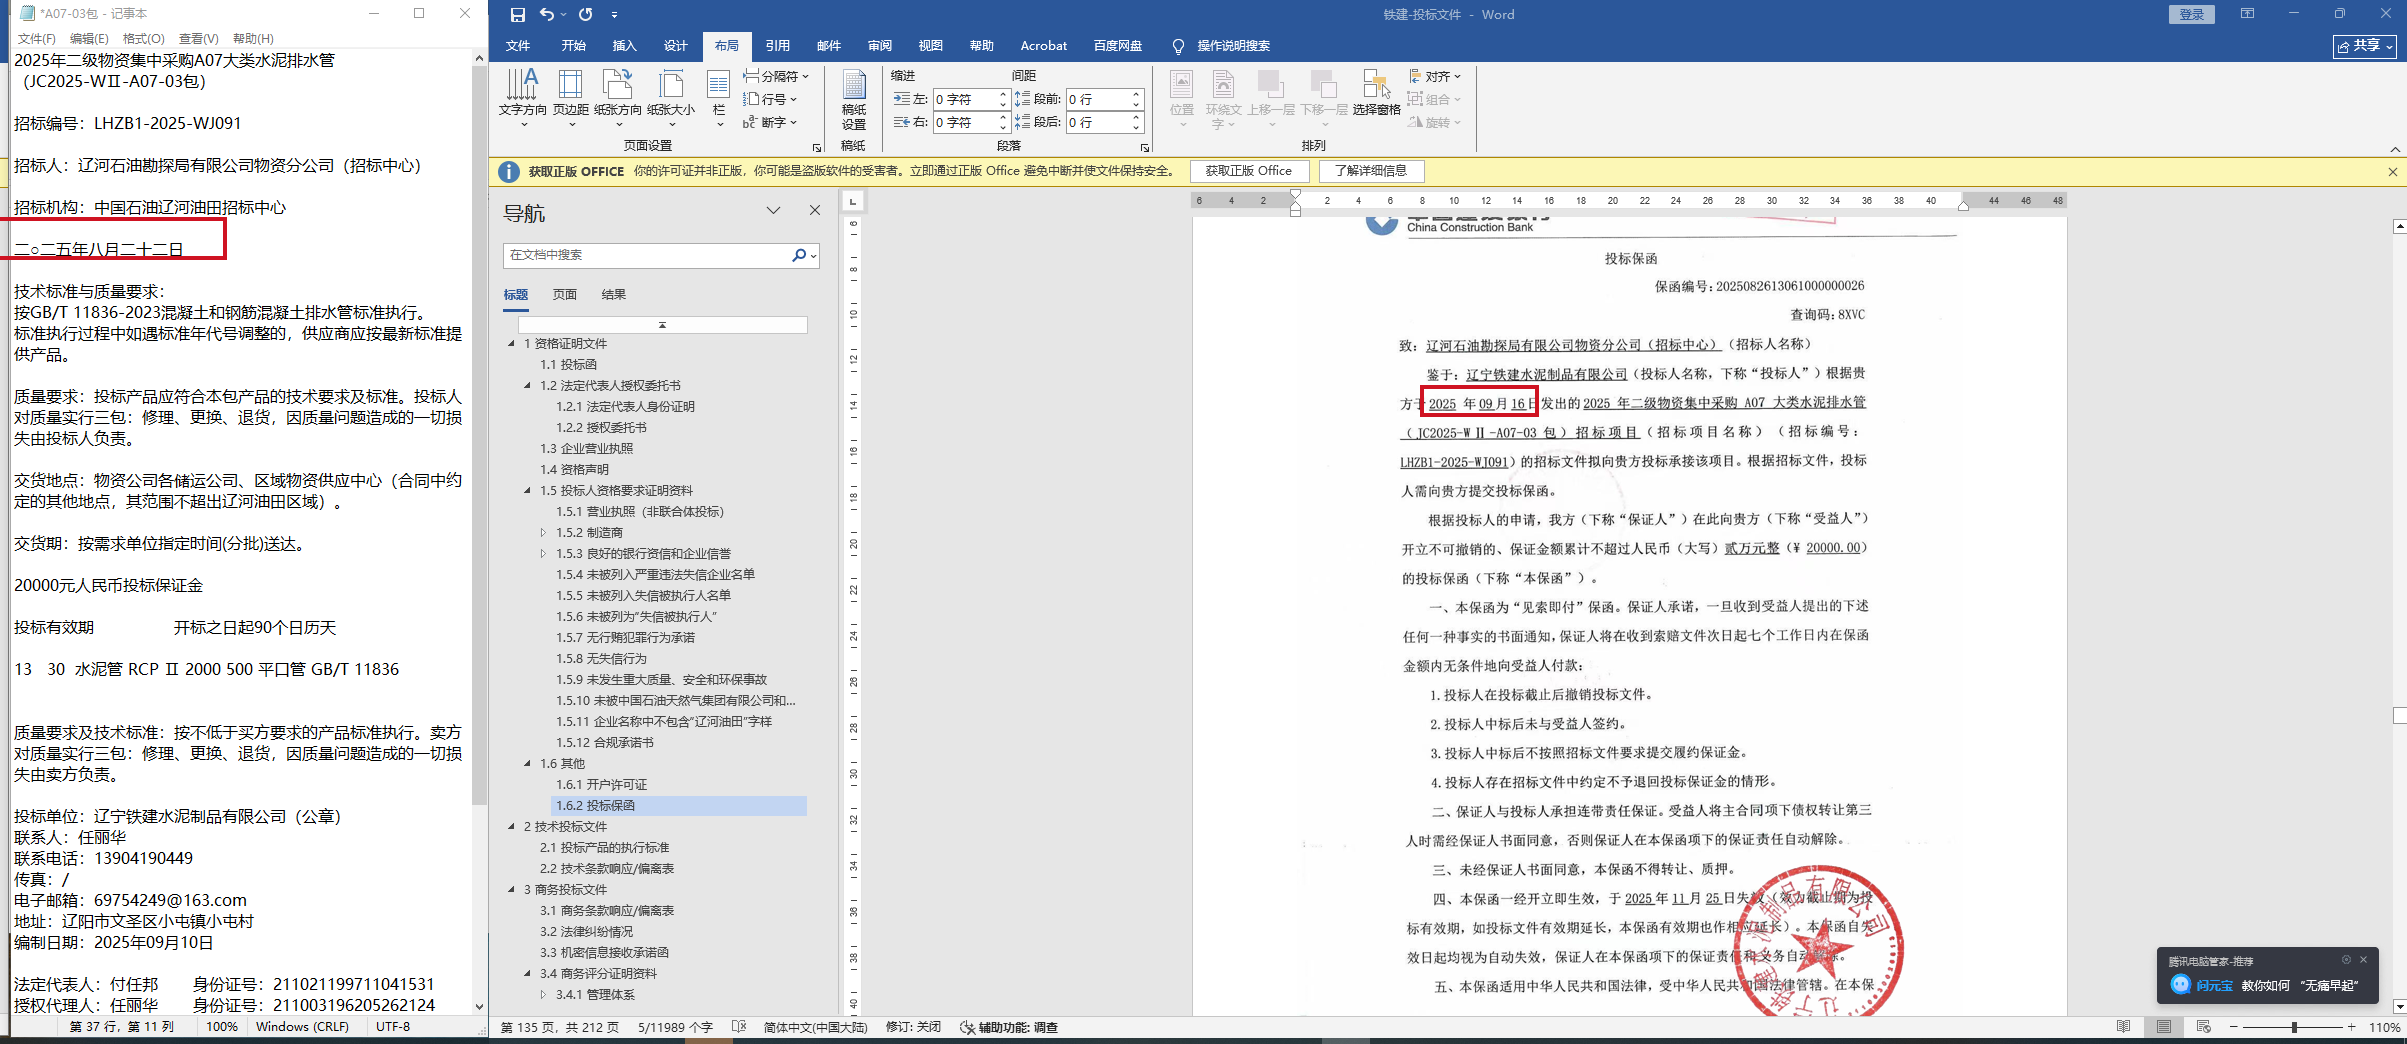The height and width of the screenshot is (1044, 2407).
Task: Click the zoom slider handle in status bar
Action: (x=2294, y=1027)
